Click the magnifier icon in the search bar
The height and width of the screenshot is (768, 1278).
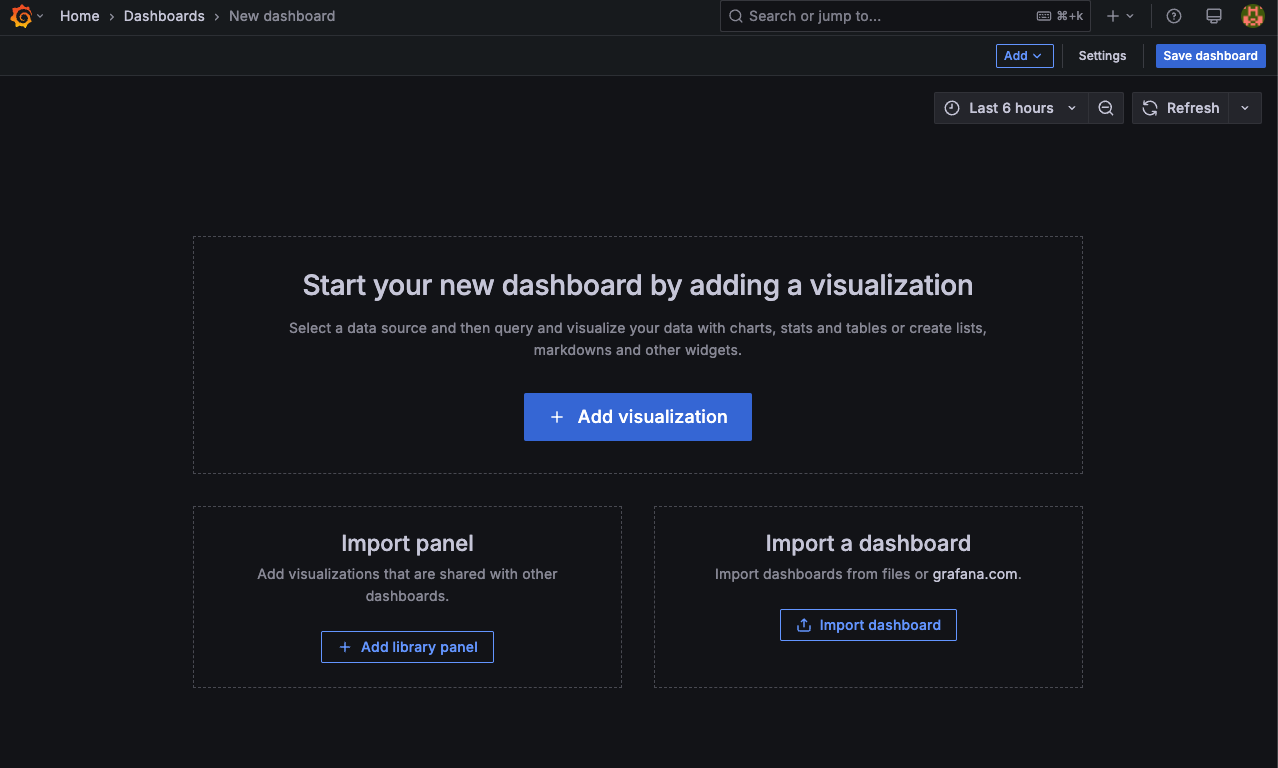[x=736, y=16]
